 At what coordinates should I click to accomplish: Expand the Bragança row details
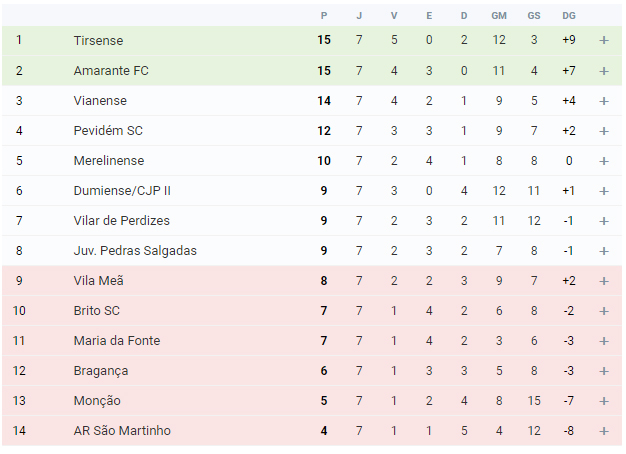[x=604, y=371]
